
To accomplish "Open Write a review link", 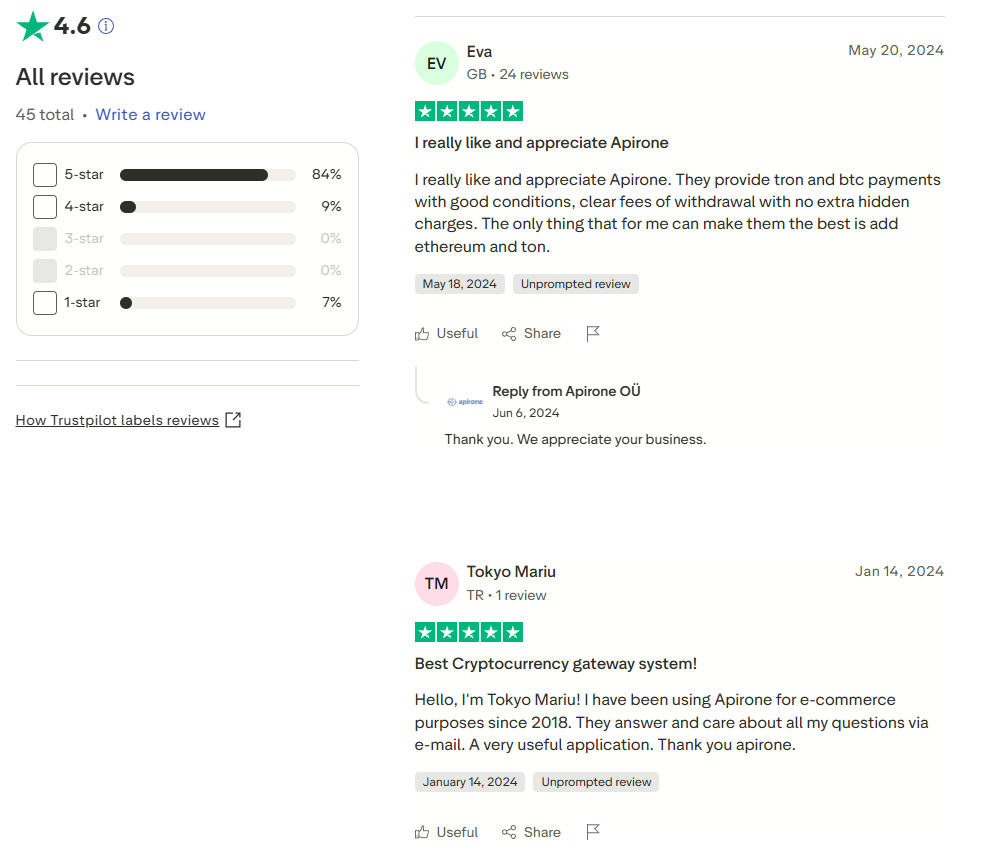I will [x=151, y=115].
